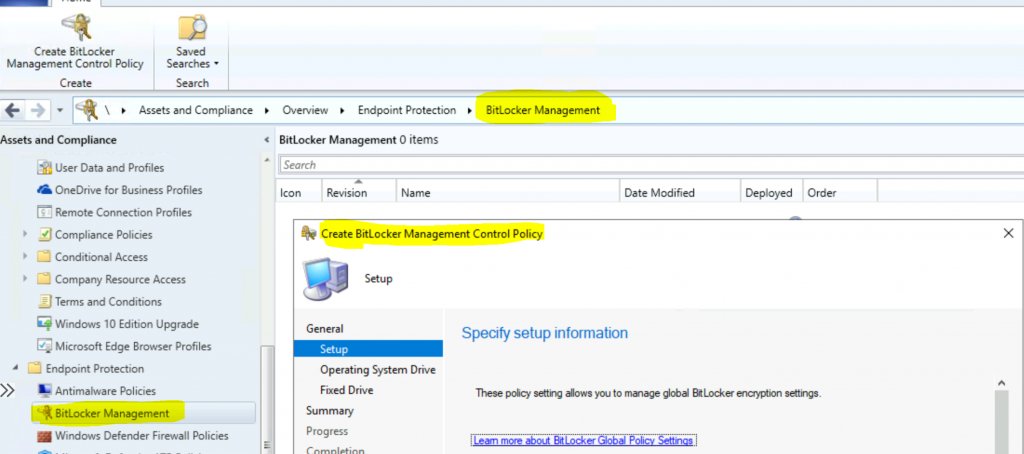Select Terms and Conditions node
This screenshot has width=1024, height=454.
[108, 302]
